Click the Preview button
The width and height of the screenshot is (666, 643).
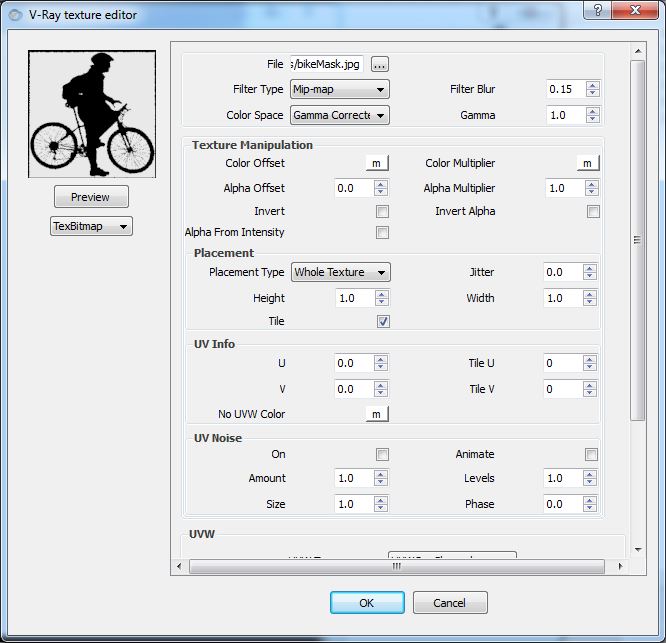(91, 197)
